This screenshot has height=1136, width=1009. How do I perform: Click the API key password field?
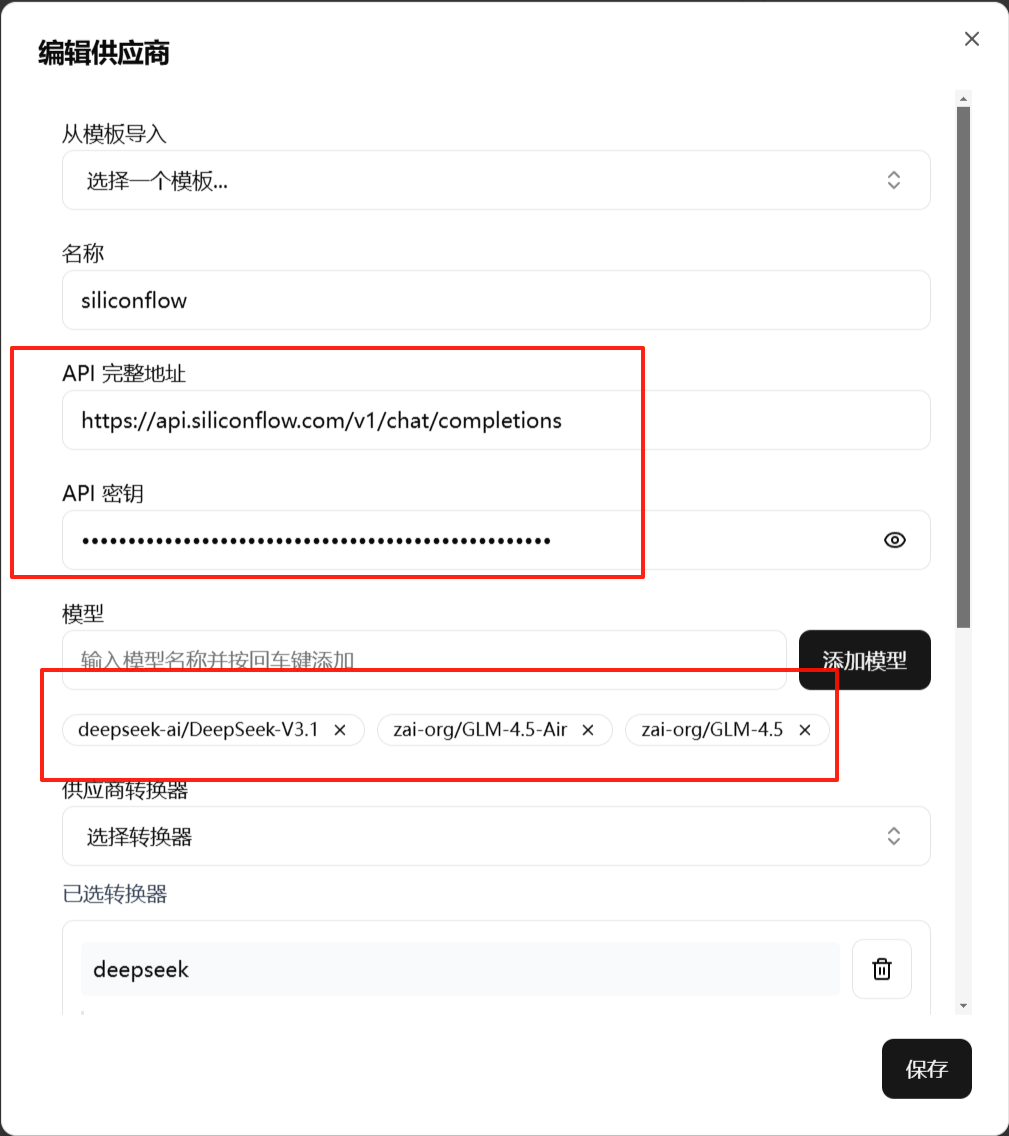496,540
